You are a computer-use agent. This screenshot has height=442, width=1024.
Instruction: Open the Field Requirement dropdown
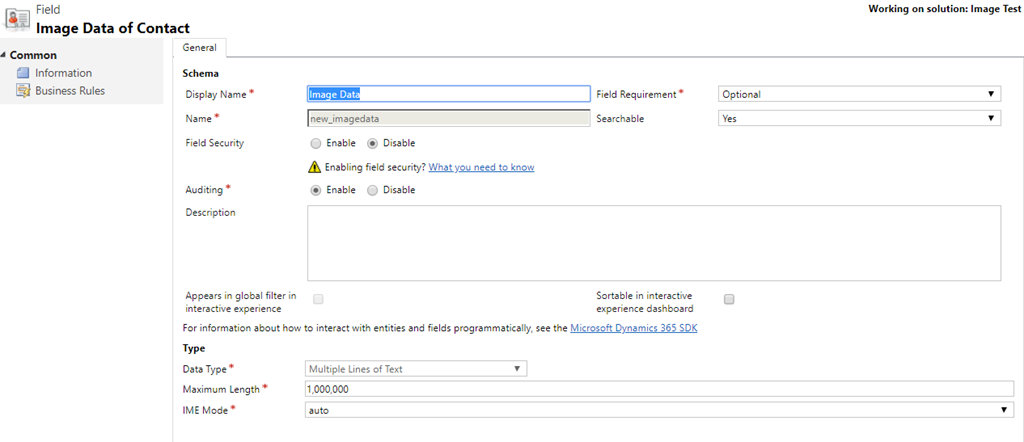859,94
